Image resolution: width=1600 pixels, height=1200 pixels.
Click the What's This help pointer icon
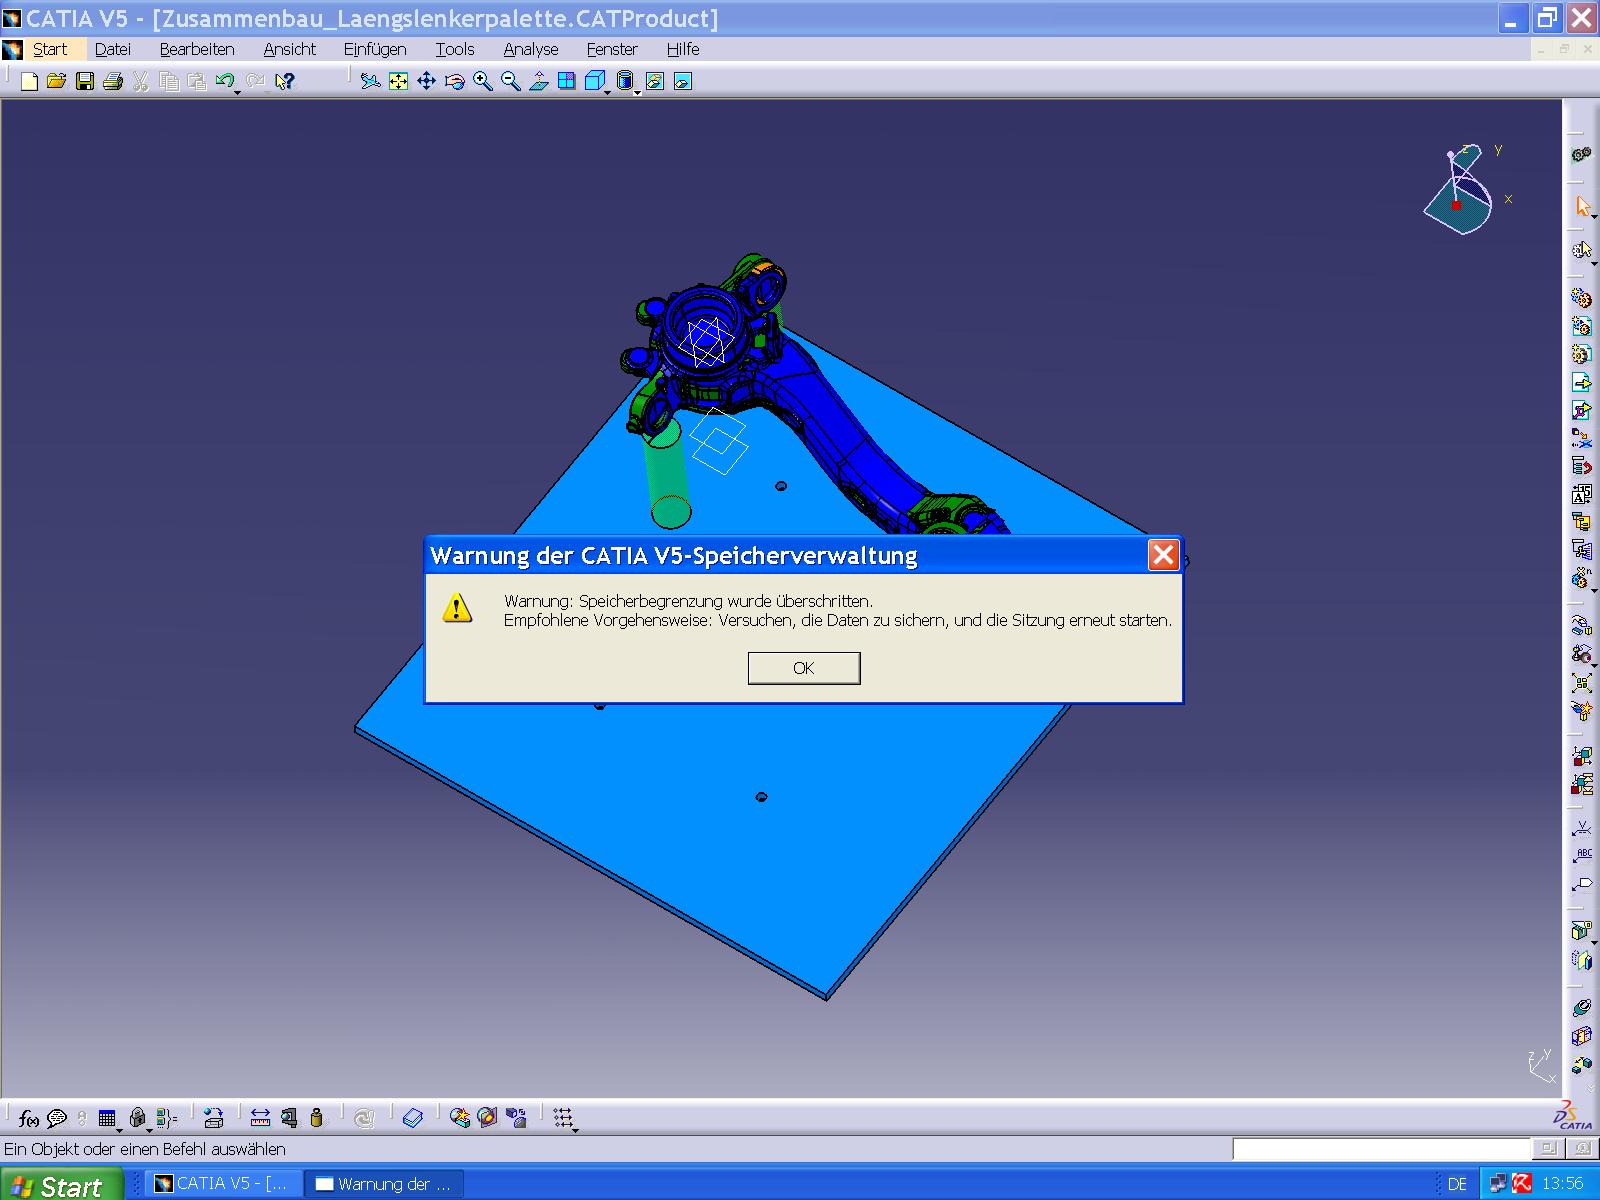click(x=285, y=81)
